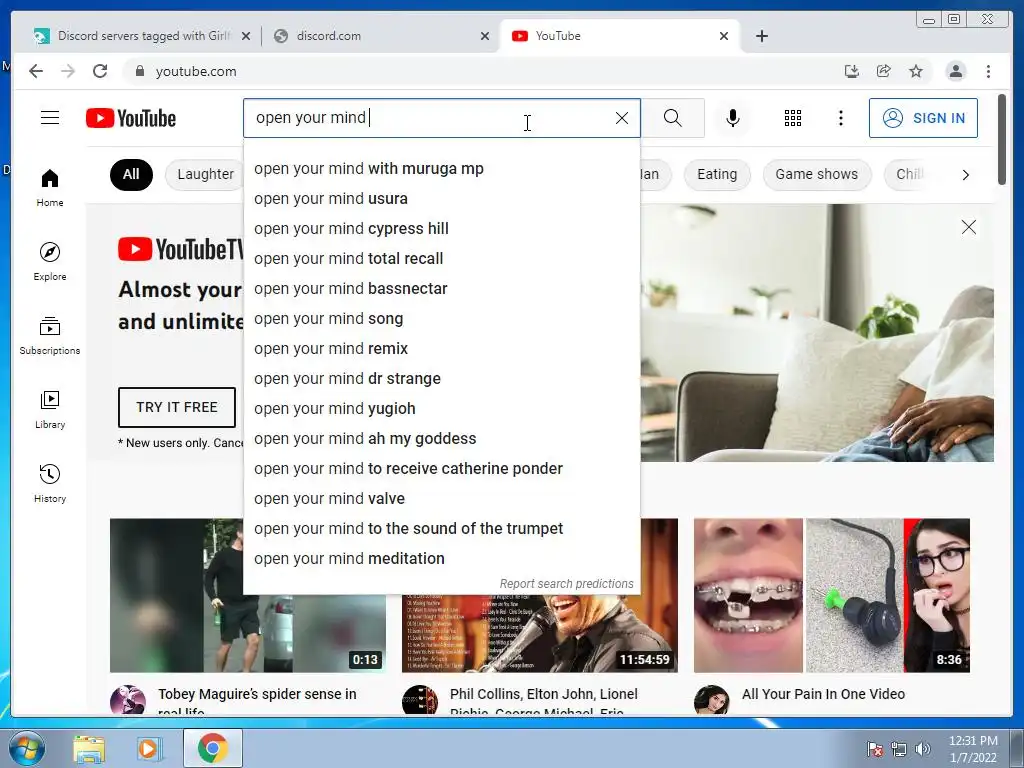
Task: Open the Chrome three-dot menu
Action: pos(988,71)
